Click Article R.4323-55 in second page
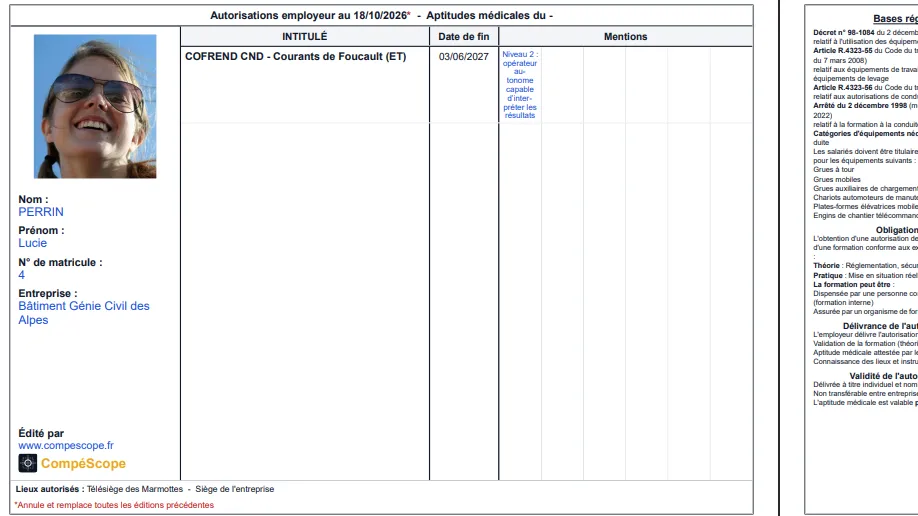 pyautogui.click(x=842, y=51)
